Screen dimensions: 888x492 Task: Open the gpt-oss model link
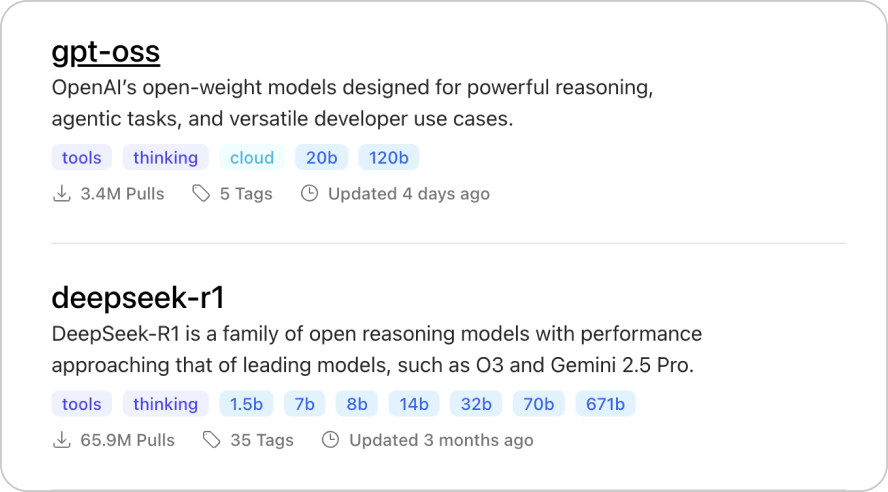coord(106,51)
